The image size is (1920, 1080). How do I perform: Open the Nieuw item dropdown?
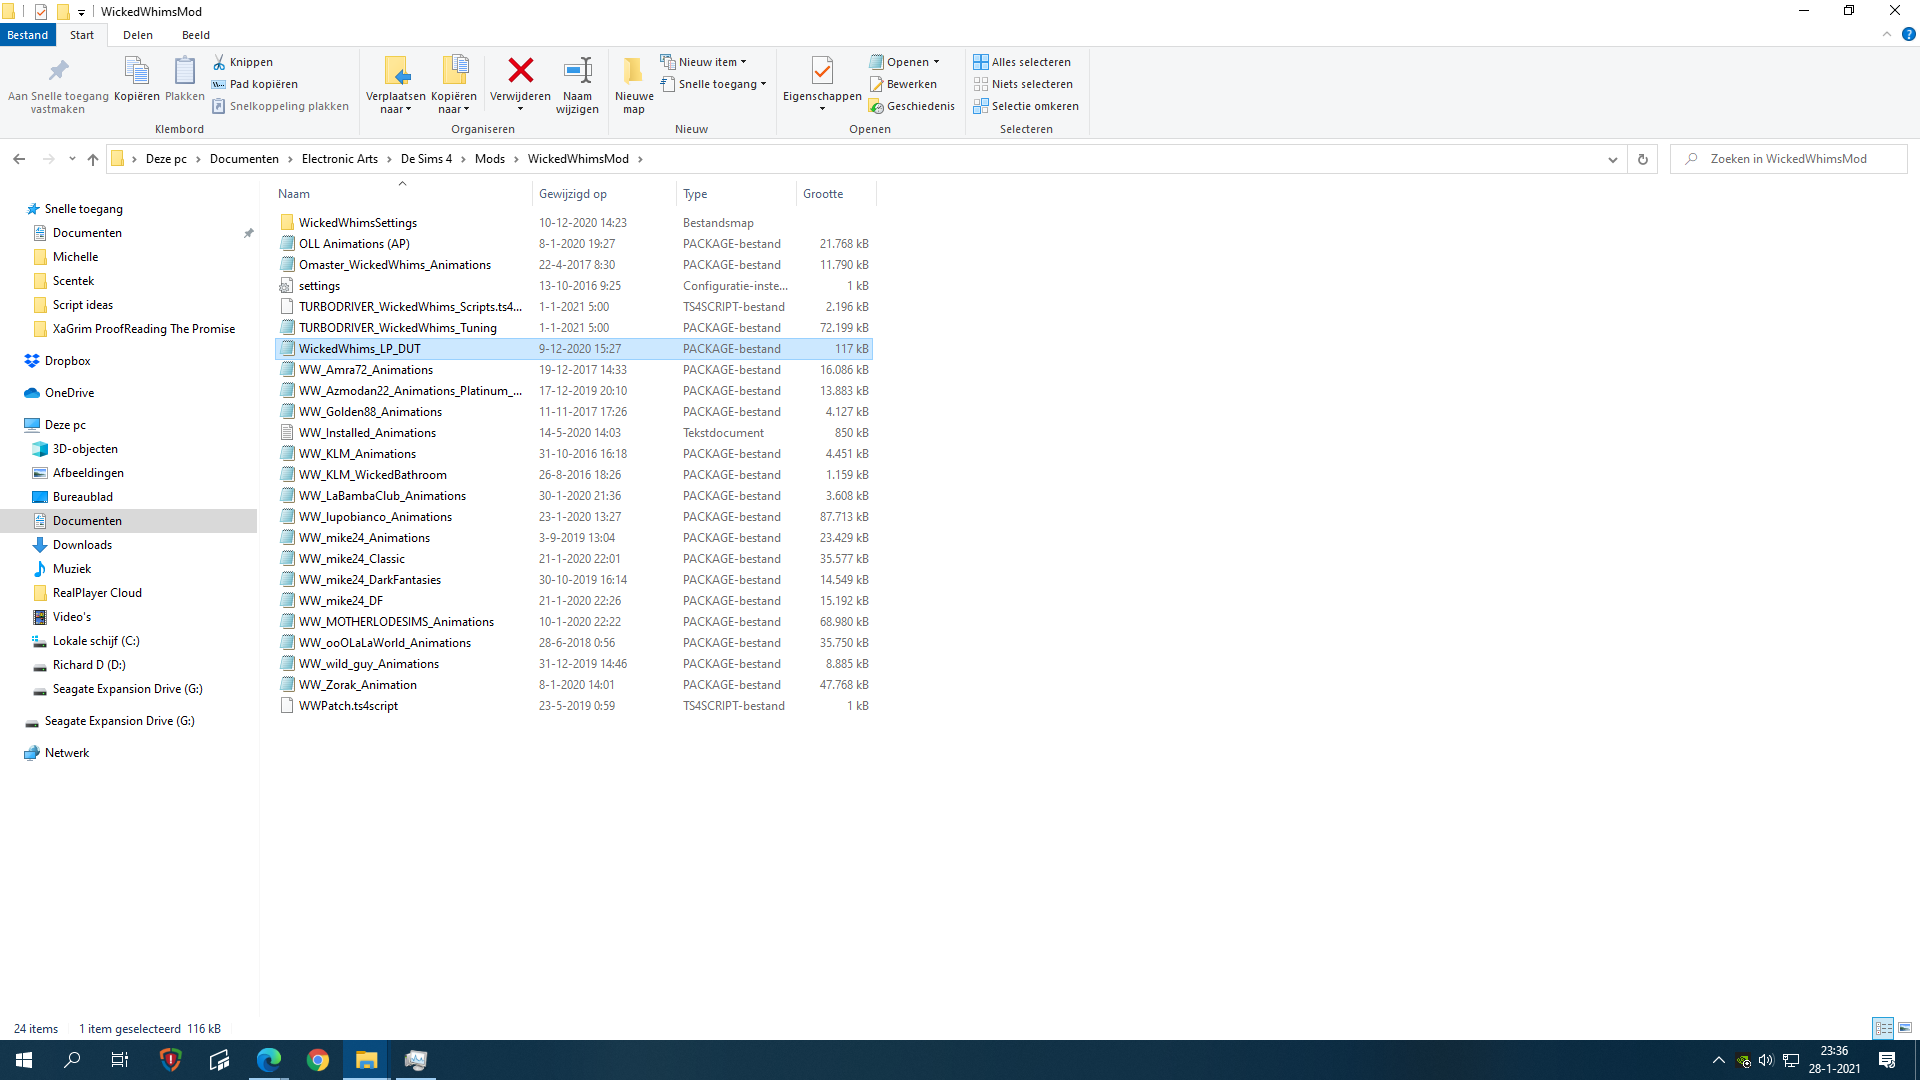pyautogui.click(x=703, y=62)
